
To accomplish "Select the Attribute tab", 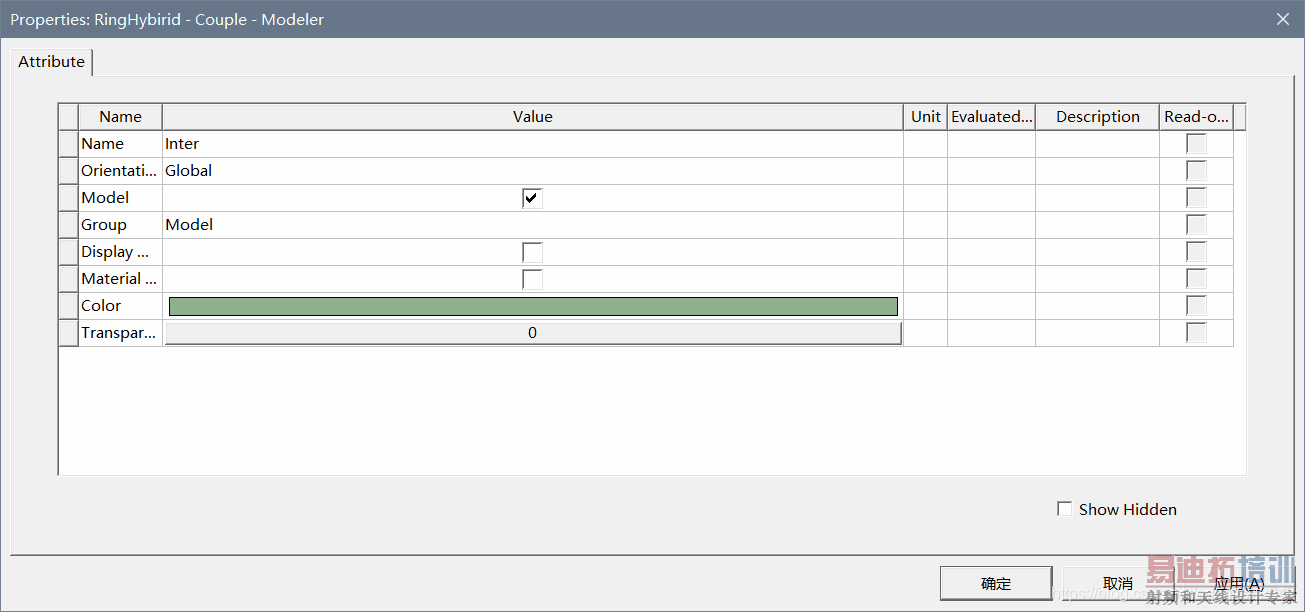I will (x=52, y=62).
